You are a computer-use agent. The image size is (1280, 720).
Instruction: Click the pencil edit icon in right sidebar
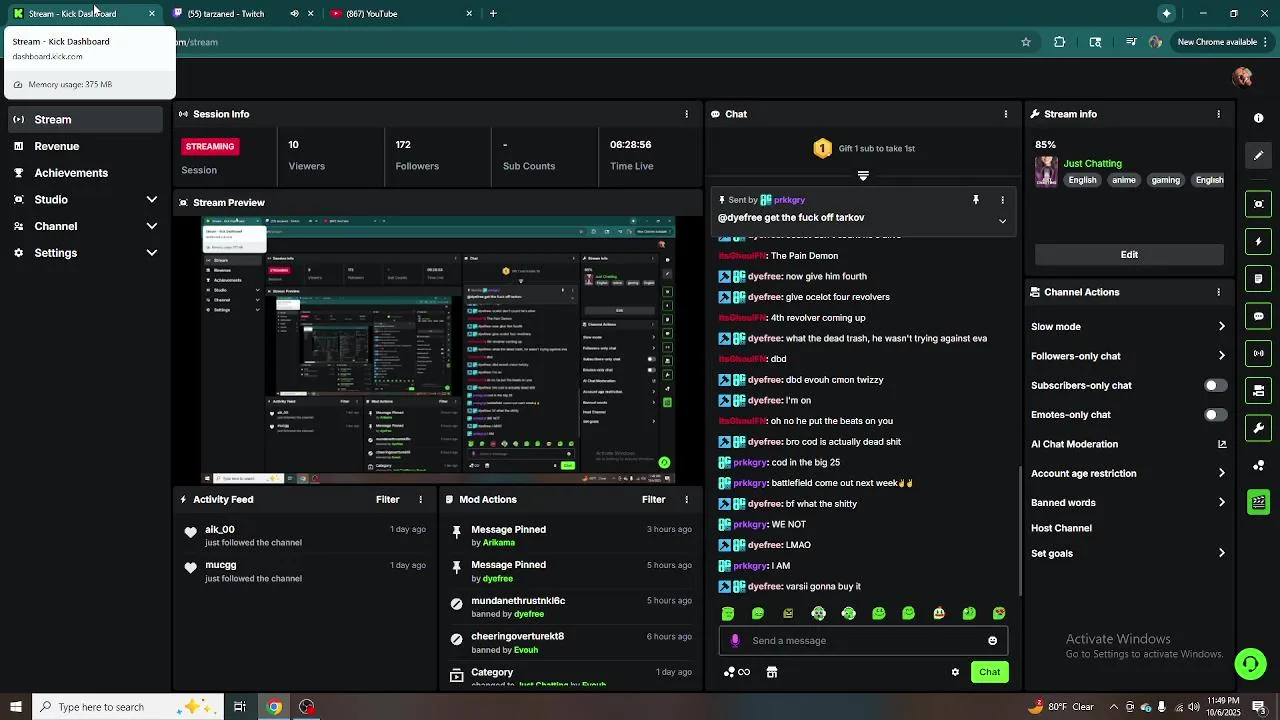pos(1258,156)
